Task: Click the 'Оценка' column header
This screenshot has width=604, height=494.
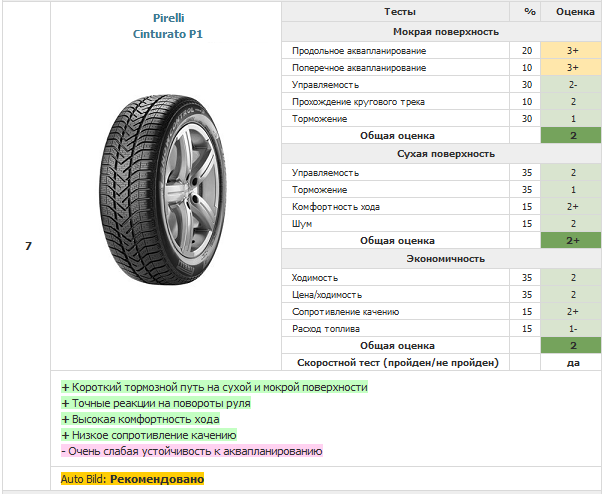Action: pos(575,12)
